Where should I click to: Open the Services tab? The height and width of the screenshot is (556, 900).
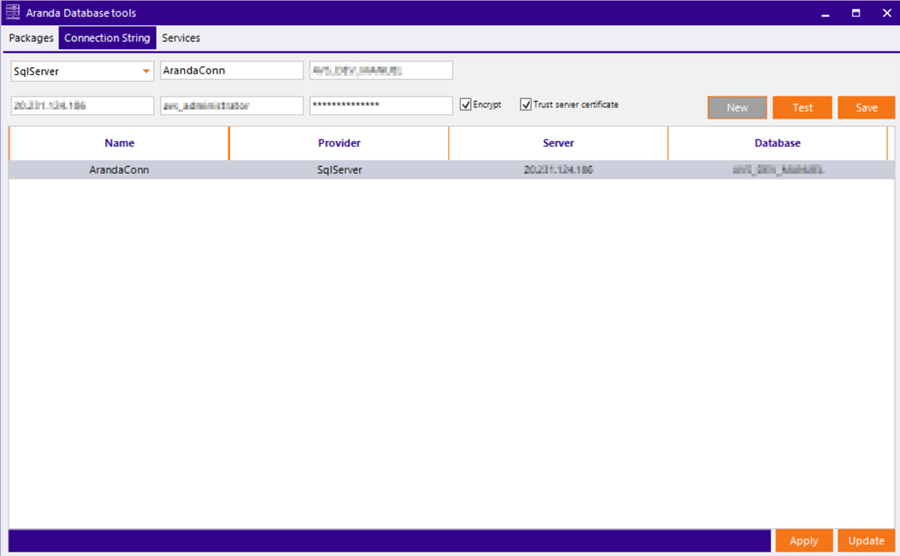(x=181, y=38)
